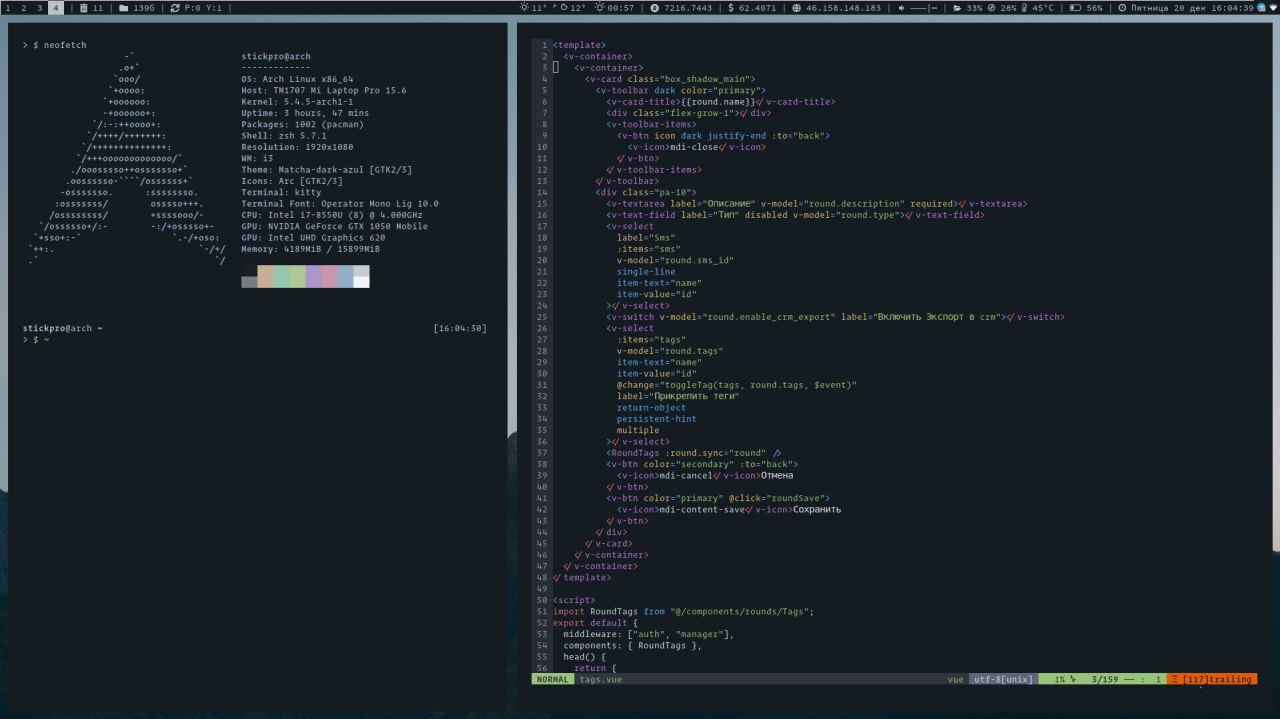Click the white neofetch color block
Viewport: 1280px width, 719px height.
click(x=361, y=282)
